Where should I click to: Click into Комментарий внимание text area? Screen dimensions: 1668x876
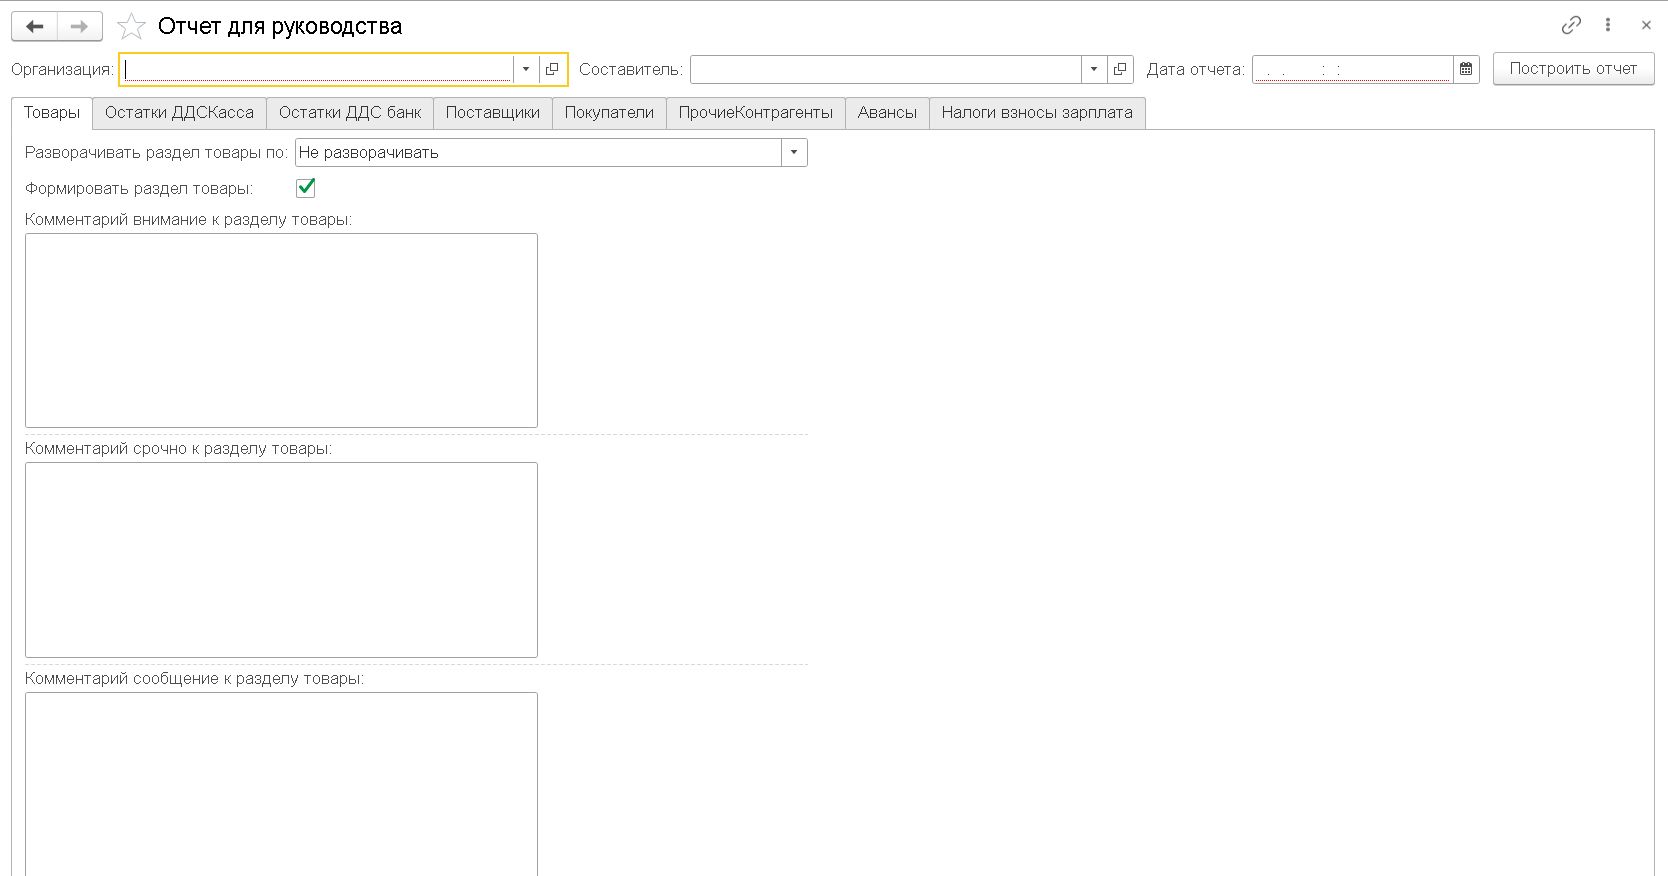coord(281,330)
